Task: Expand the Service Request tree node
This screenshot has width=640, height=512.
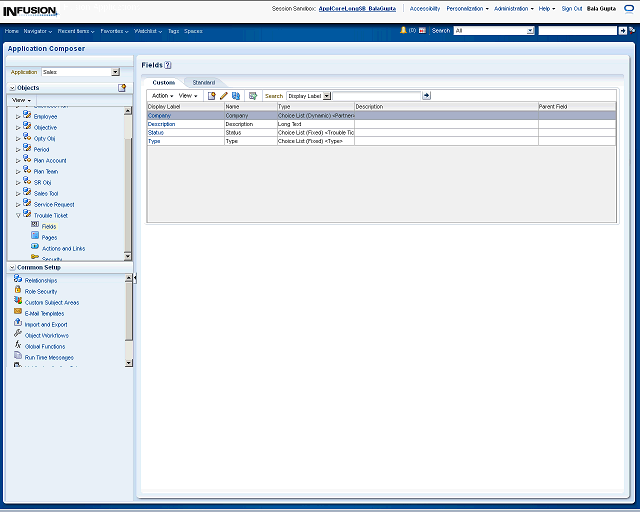Action: [18, 204]
